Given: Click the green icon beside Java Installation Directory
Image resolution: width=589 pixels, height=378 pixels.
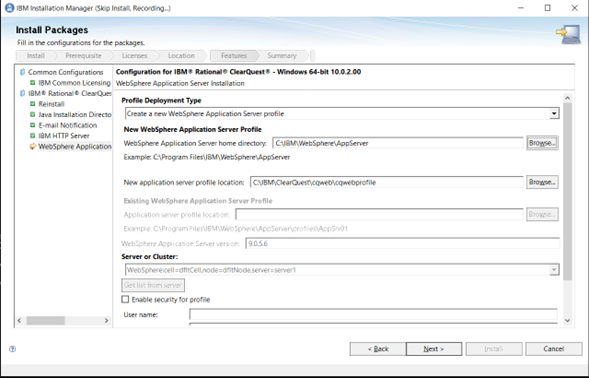Looking at the screenshot, I should click(33, 114).
